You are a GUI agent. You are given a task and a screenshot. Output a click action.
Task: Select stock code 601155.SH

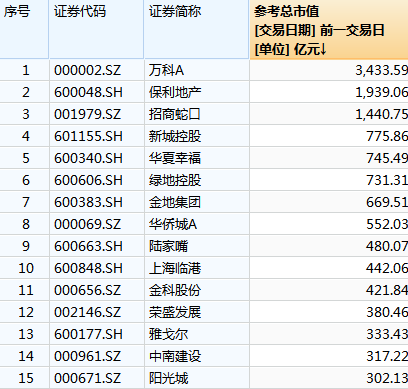(x=88, y=136)
